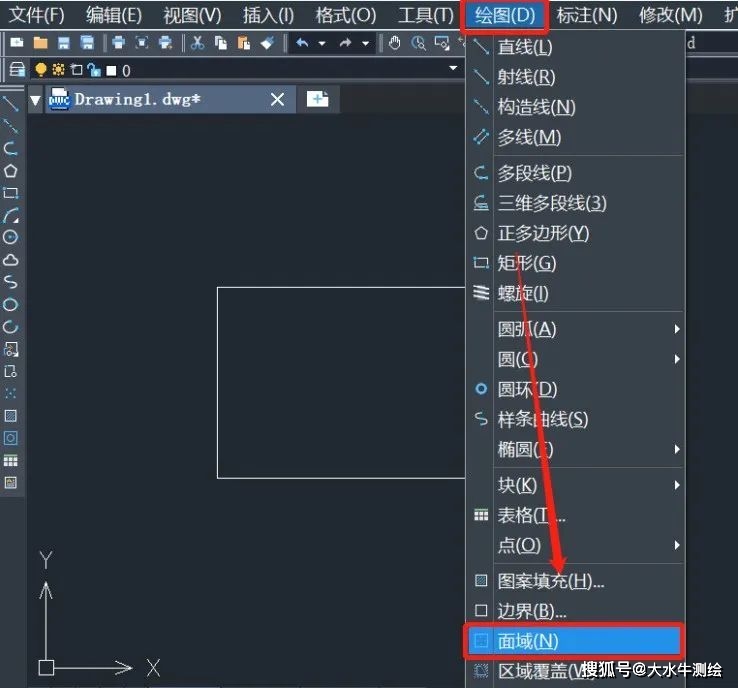Click the Match Properties brush icon
Viewport: 738px width, 688px height.
[x=267, y=43]
